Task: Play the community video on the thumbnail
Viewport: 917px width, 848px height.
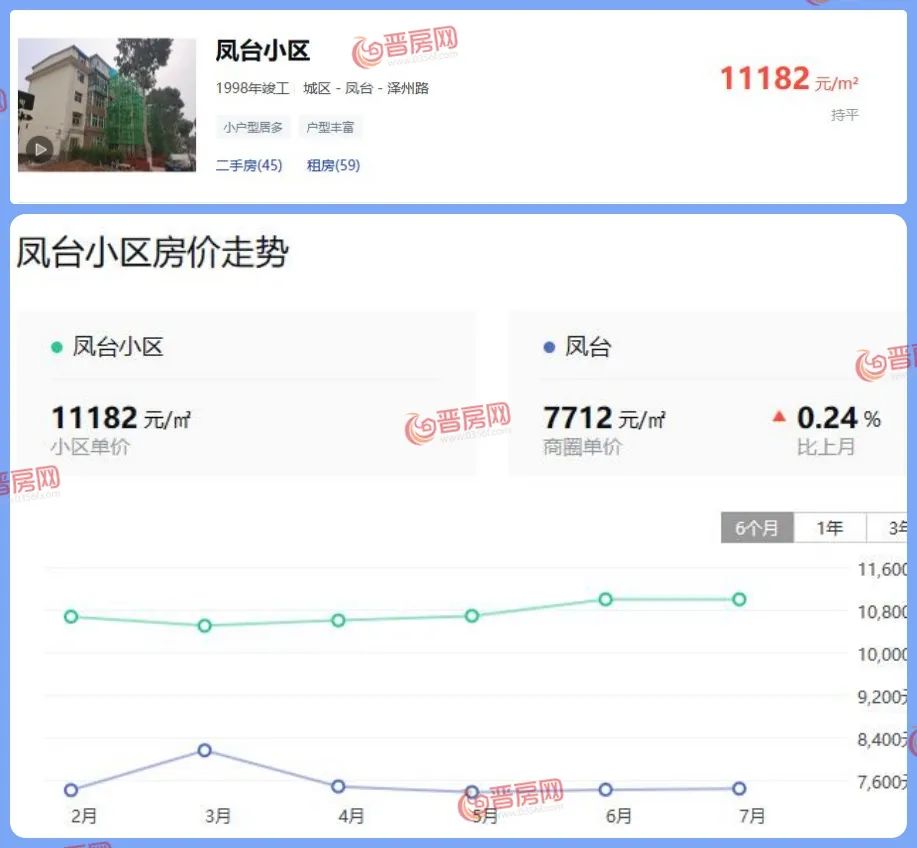Action: pyautogui.click(x=40, y=150)
